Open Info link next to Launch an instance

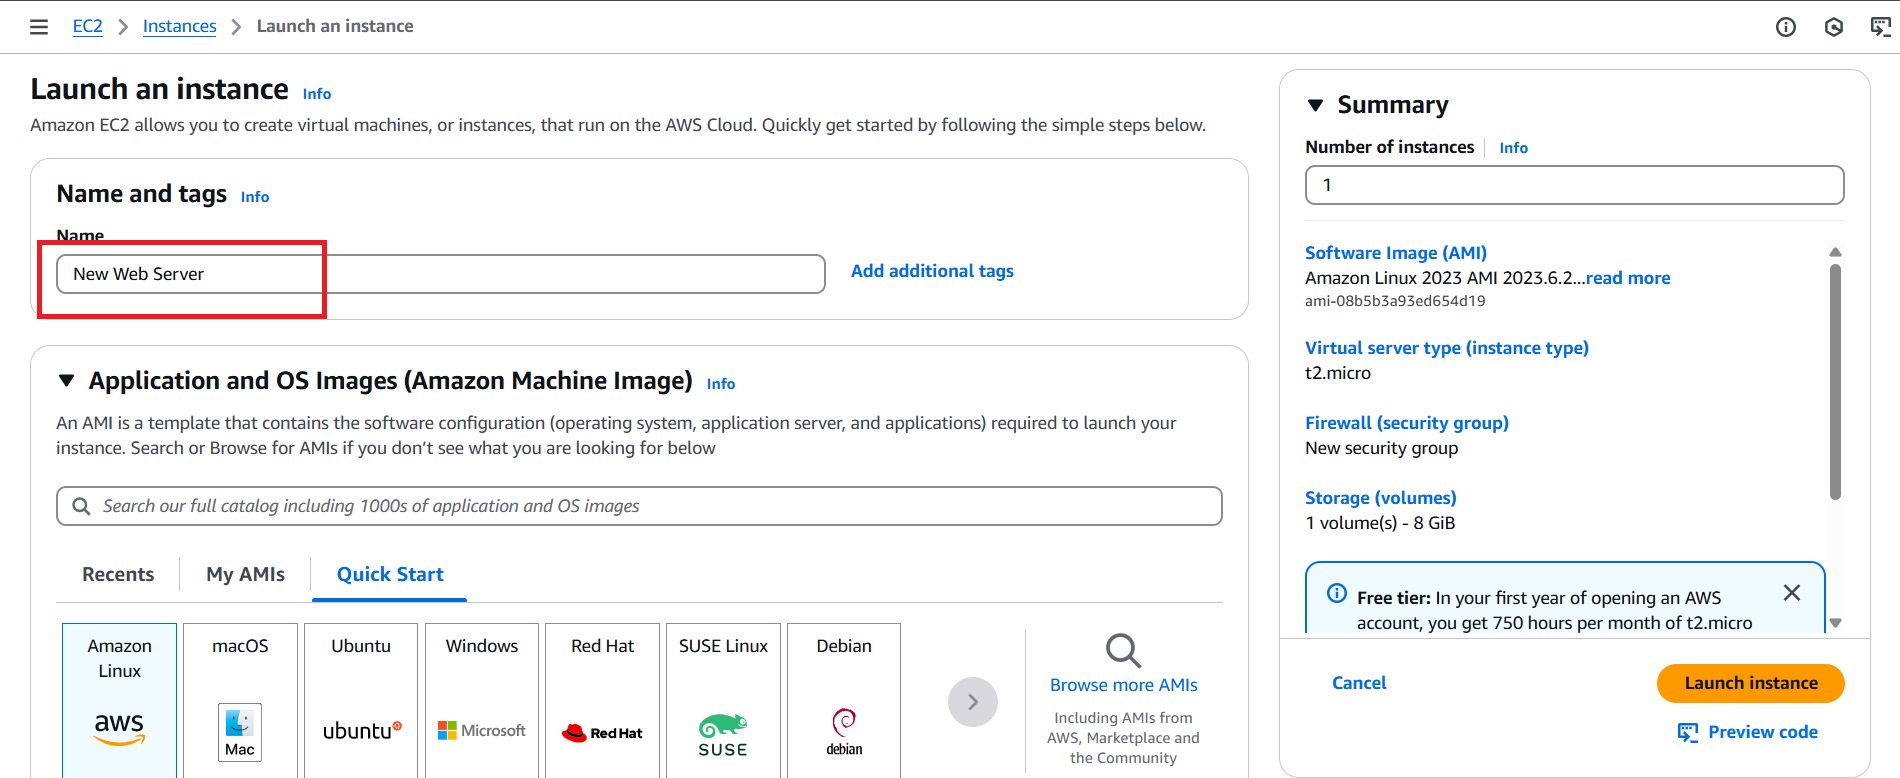tap(317, 94)
